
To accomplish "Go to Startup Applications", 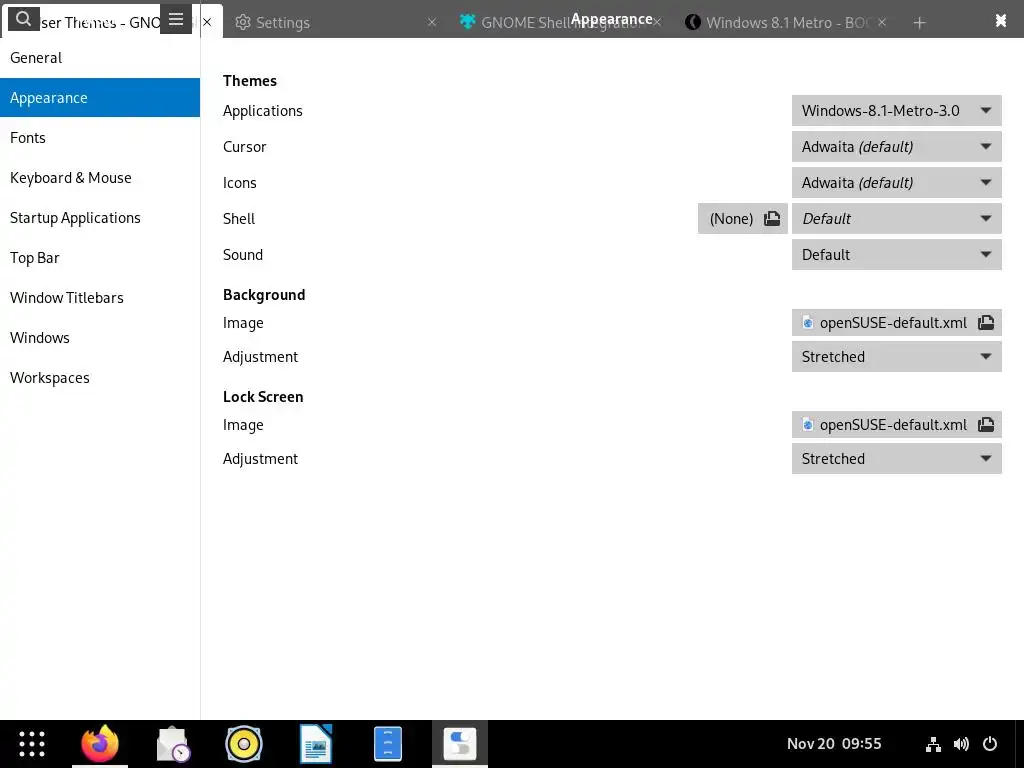I will 100,217.
